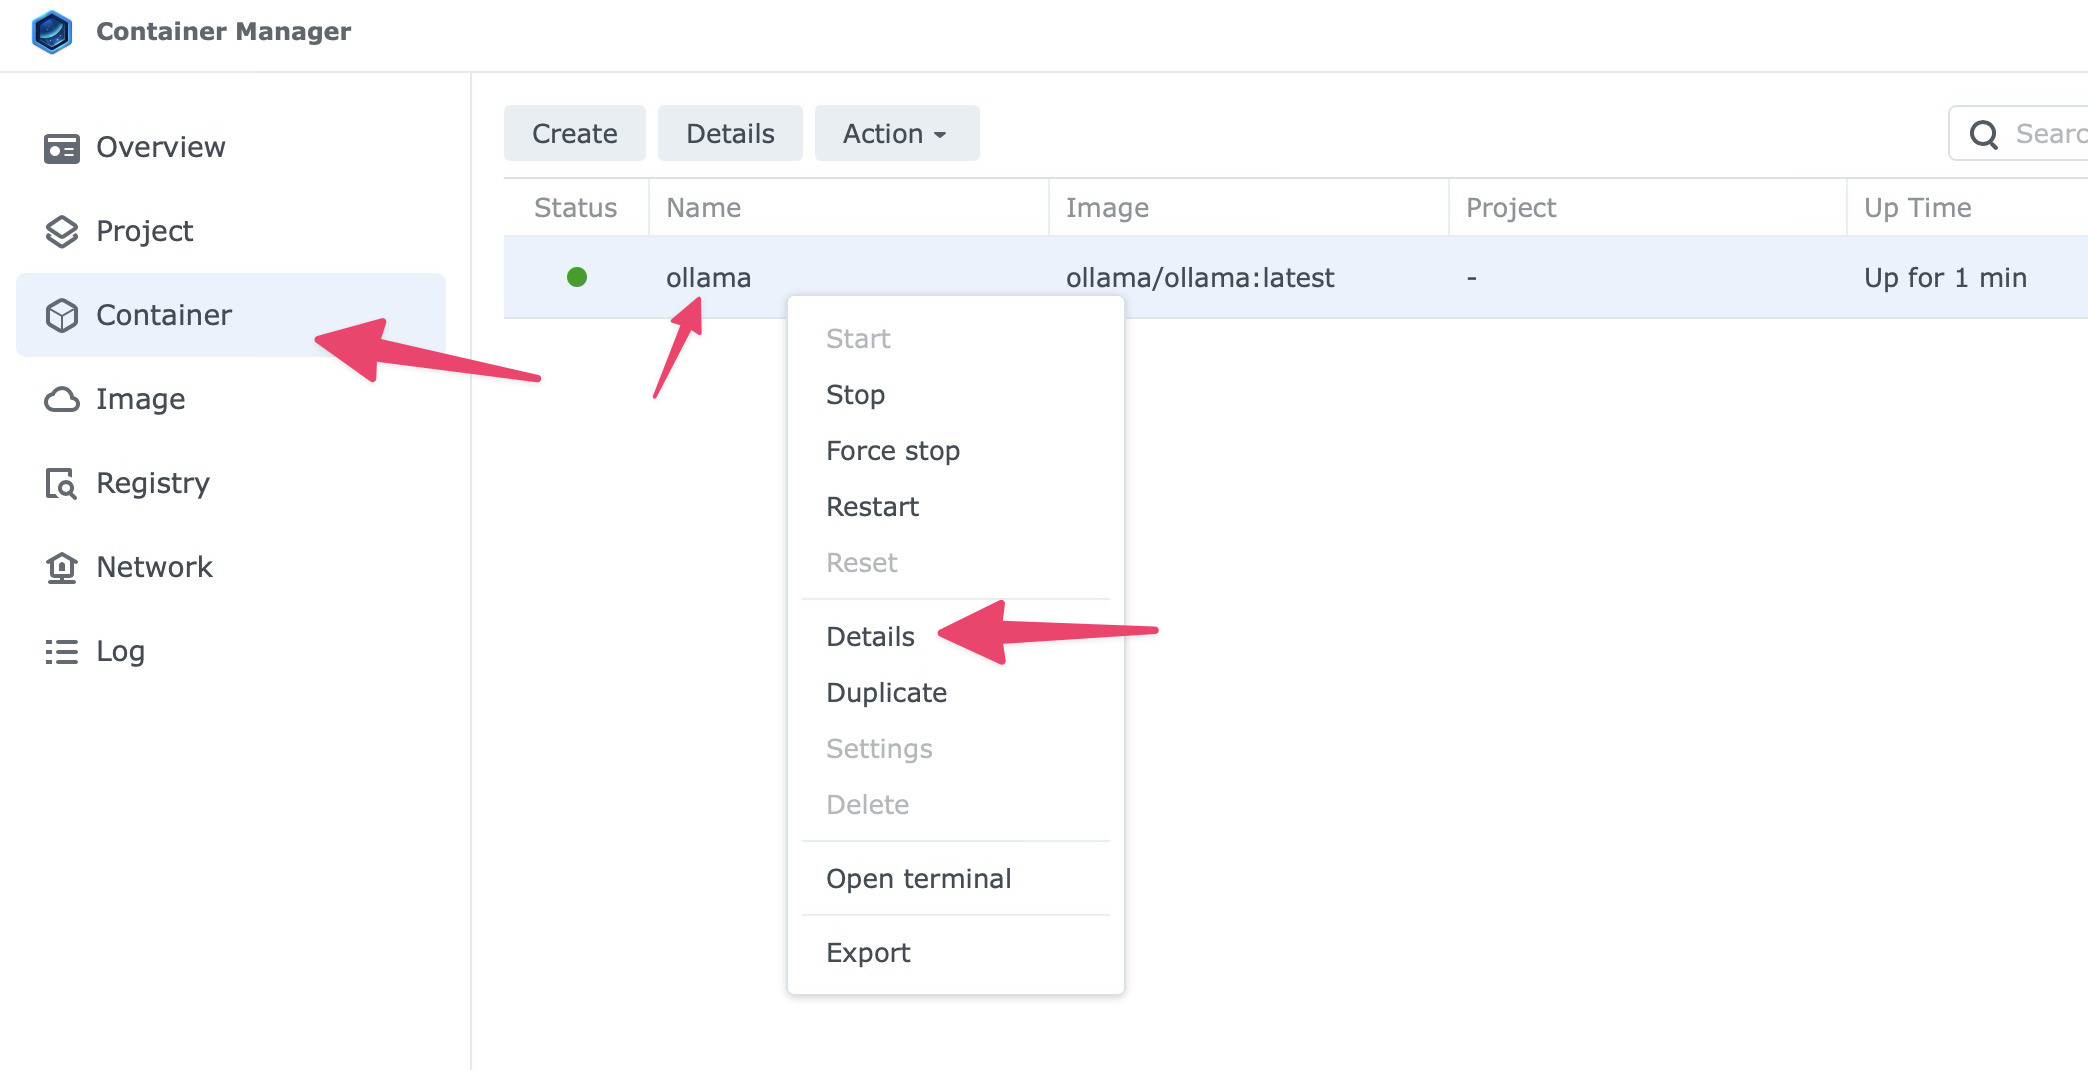Select the Container cube icon in sidebar
This screenshot has height=1070, width=2088.
(x=62, y=316)
